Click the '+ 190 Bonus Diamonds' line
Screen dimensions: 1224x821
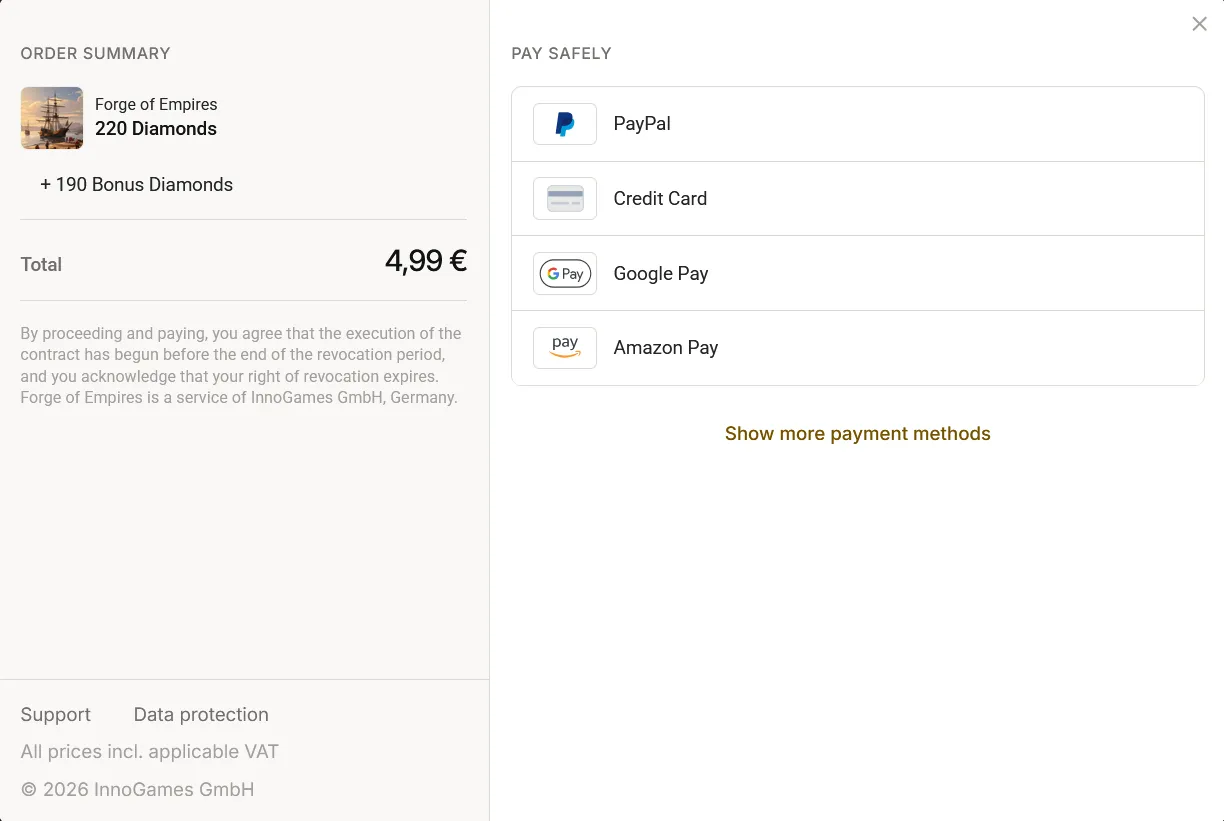point(136,184)
